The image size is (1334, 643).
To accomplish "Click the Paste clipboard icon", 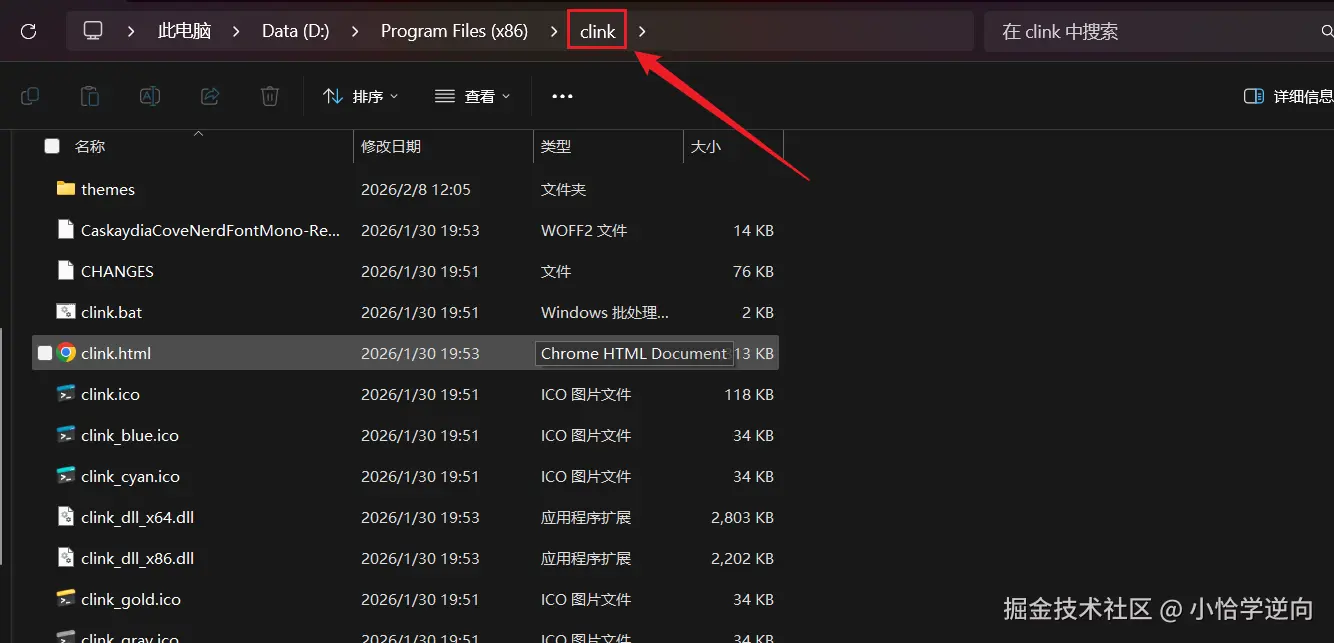I will (90, 96).
